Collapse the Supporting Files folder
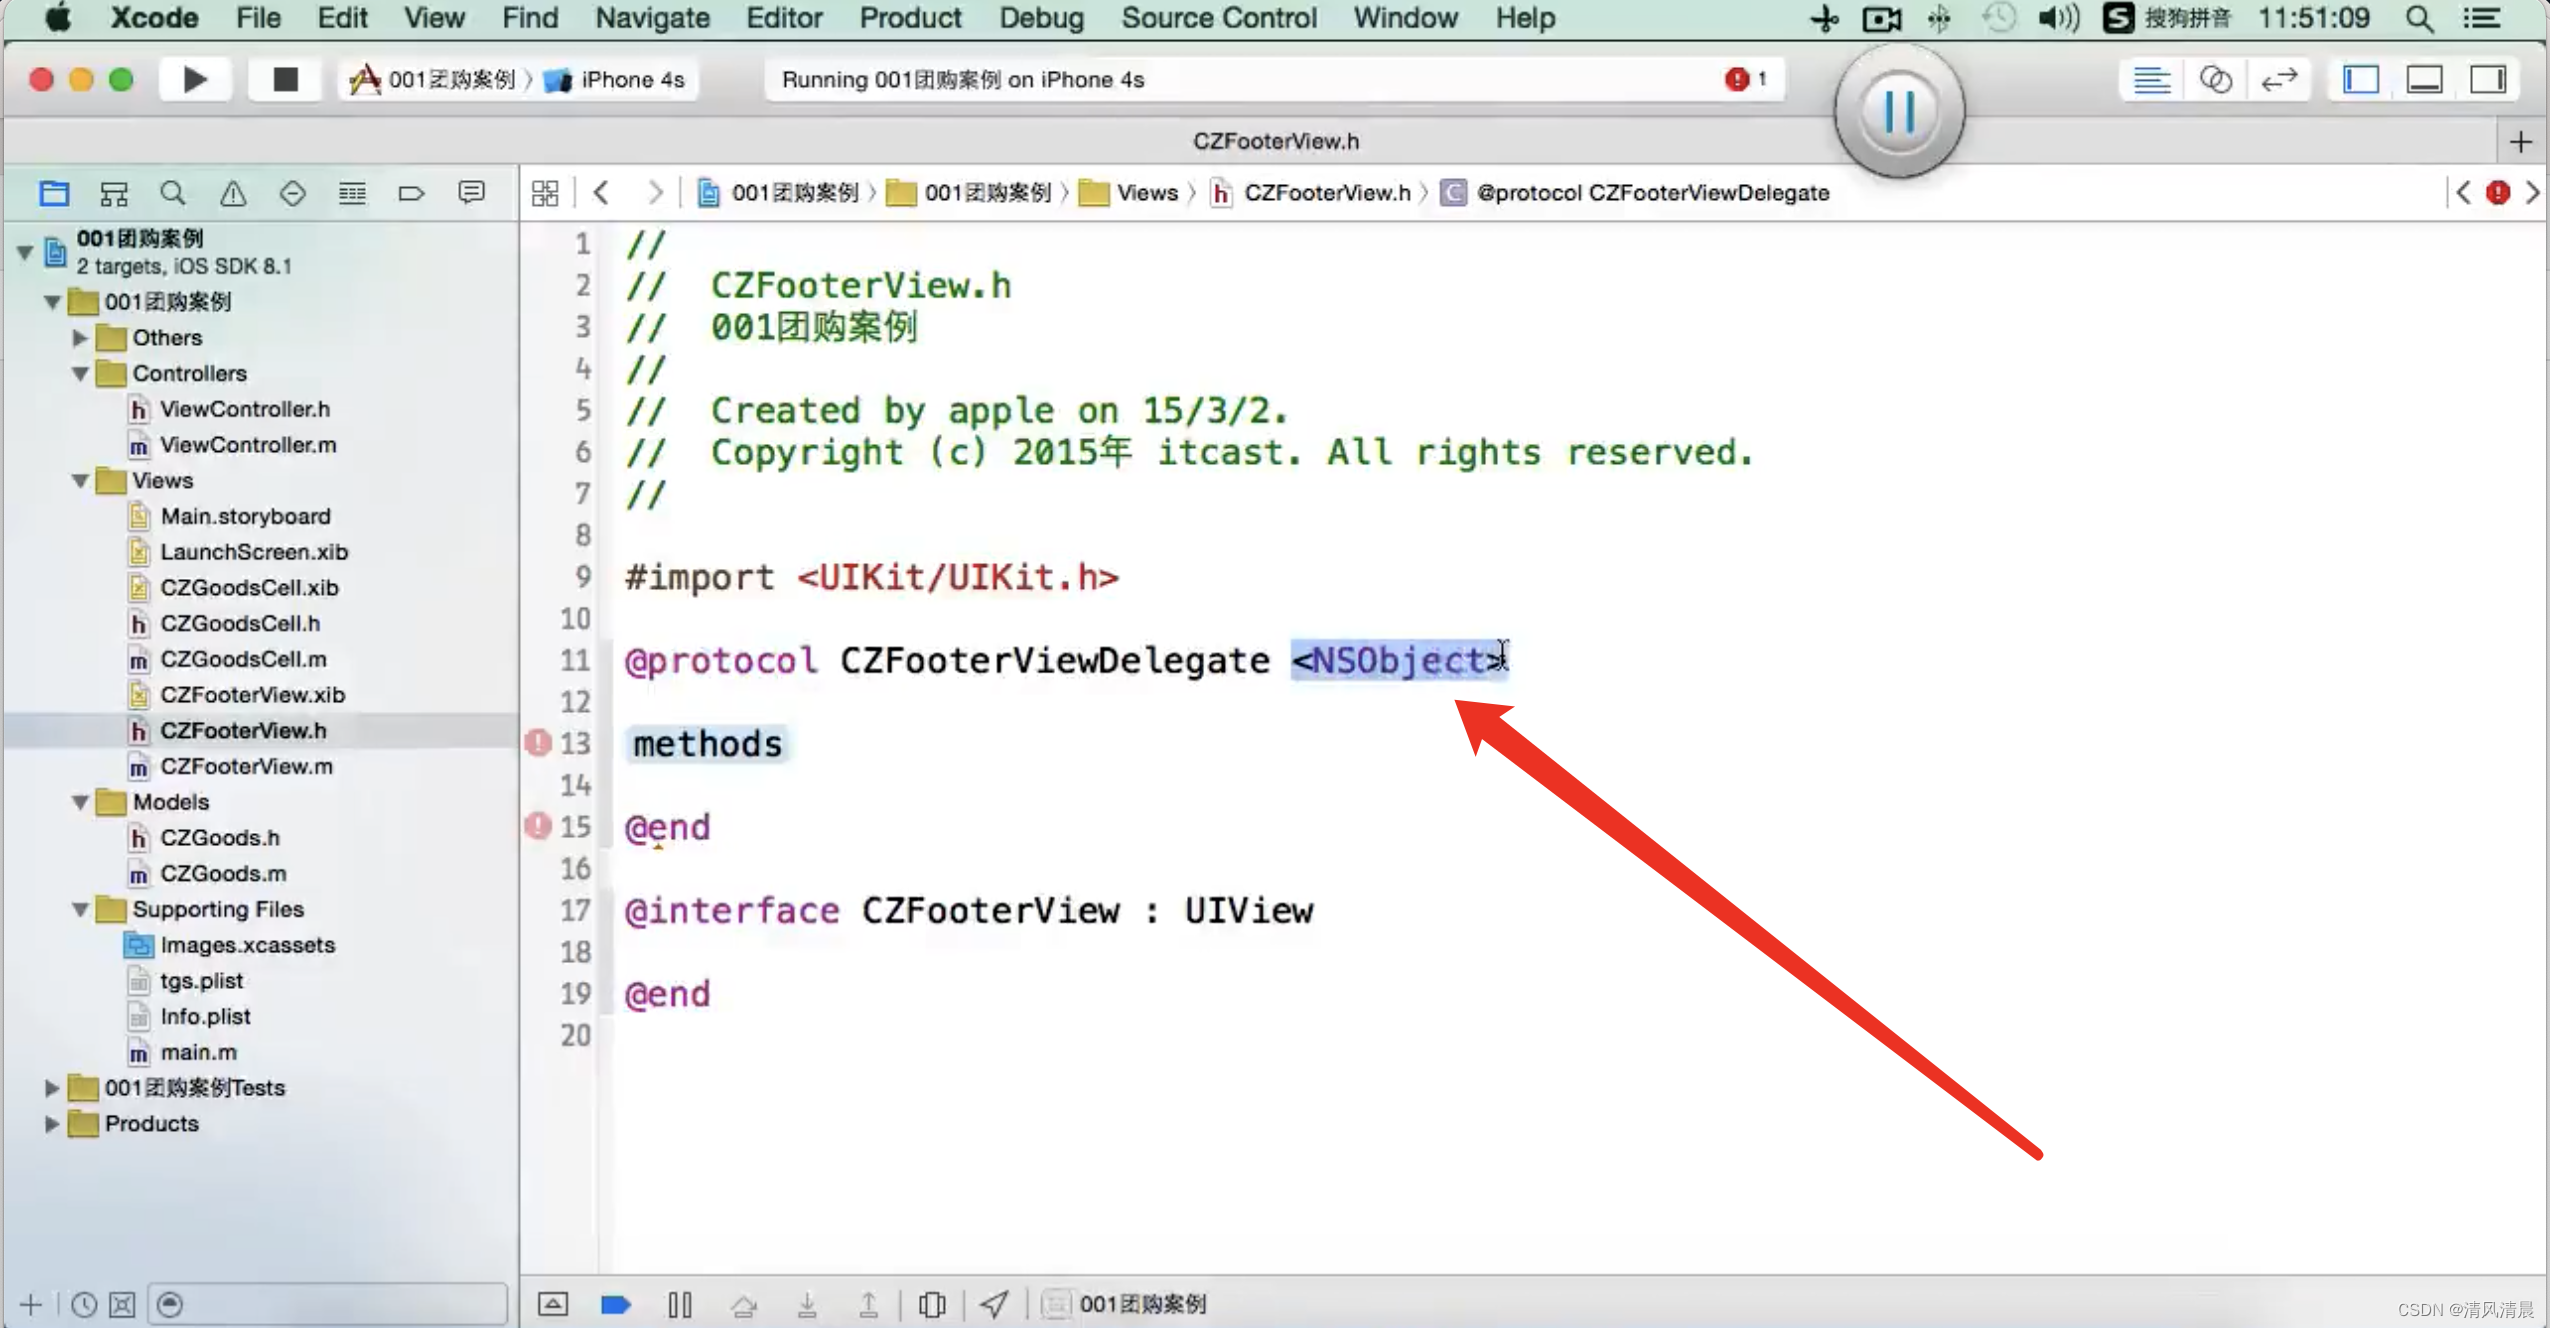This screenshot has height=1328, width=2550. click(x=80, y=909)
